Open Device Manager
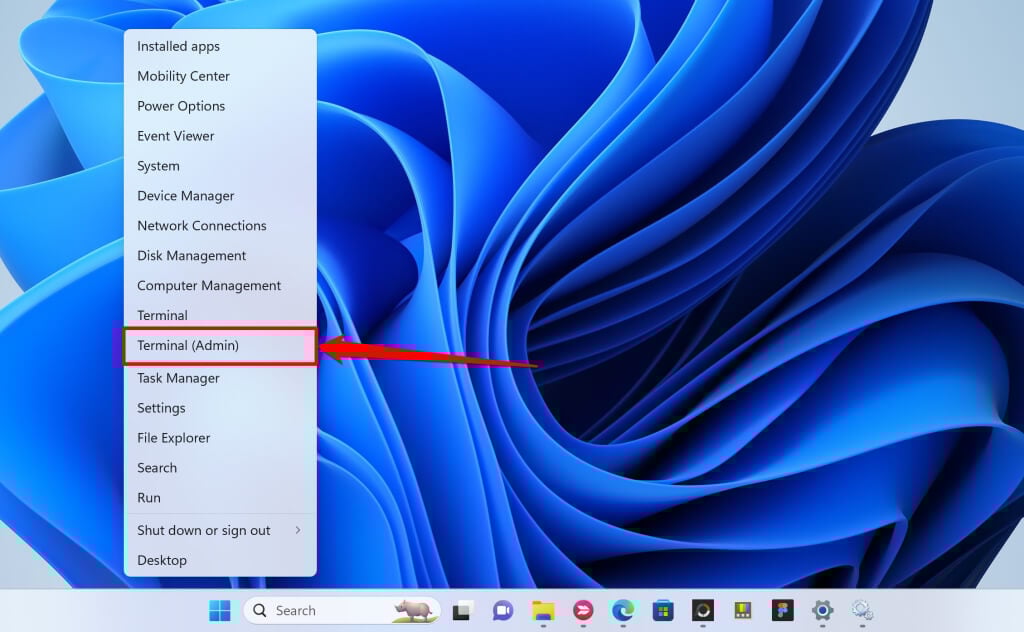The image size is (1024, 632). (x=220, y=196)
